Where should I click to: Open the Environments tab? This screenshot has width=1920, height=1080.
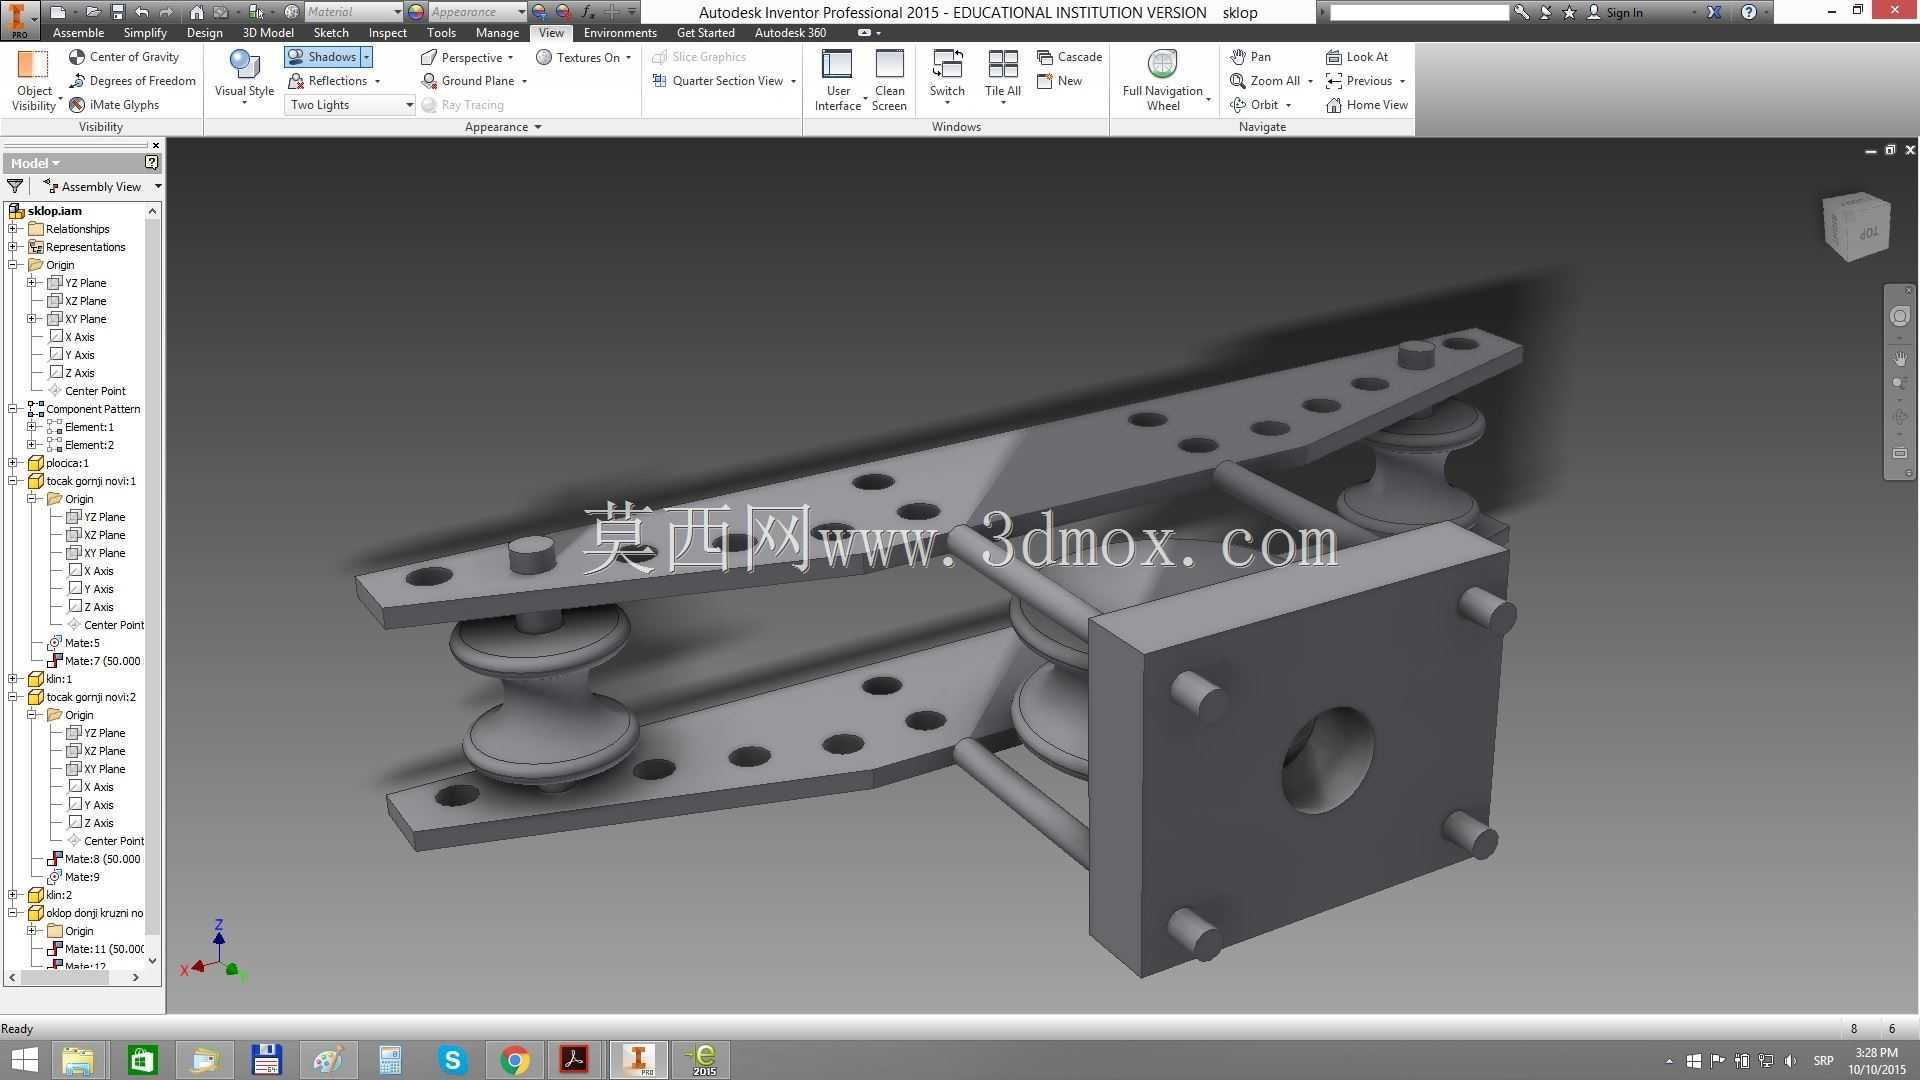tap(620, 33)
